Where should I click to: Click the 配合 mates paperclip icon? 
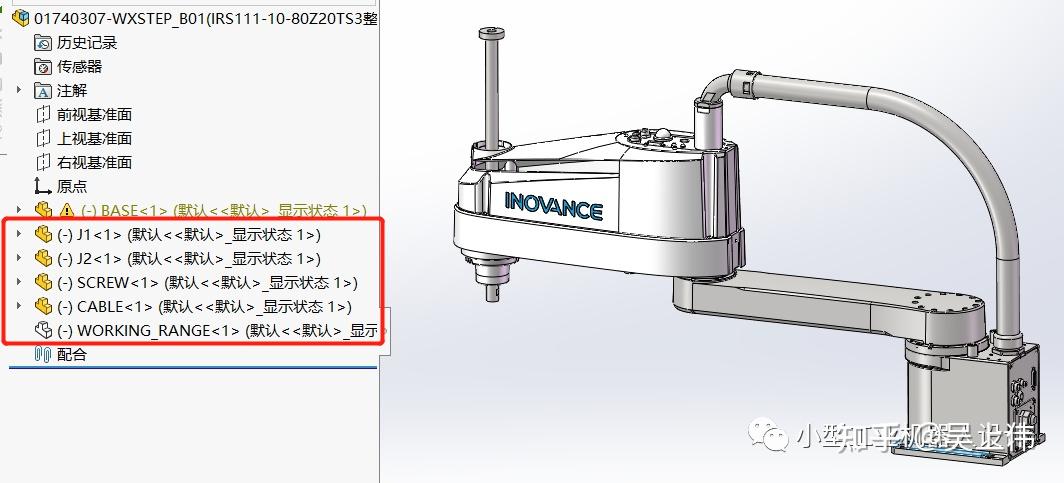tap(43, 354)
